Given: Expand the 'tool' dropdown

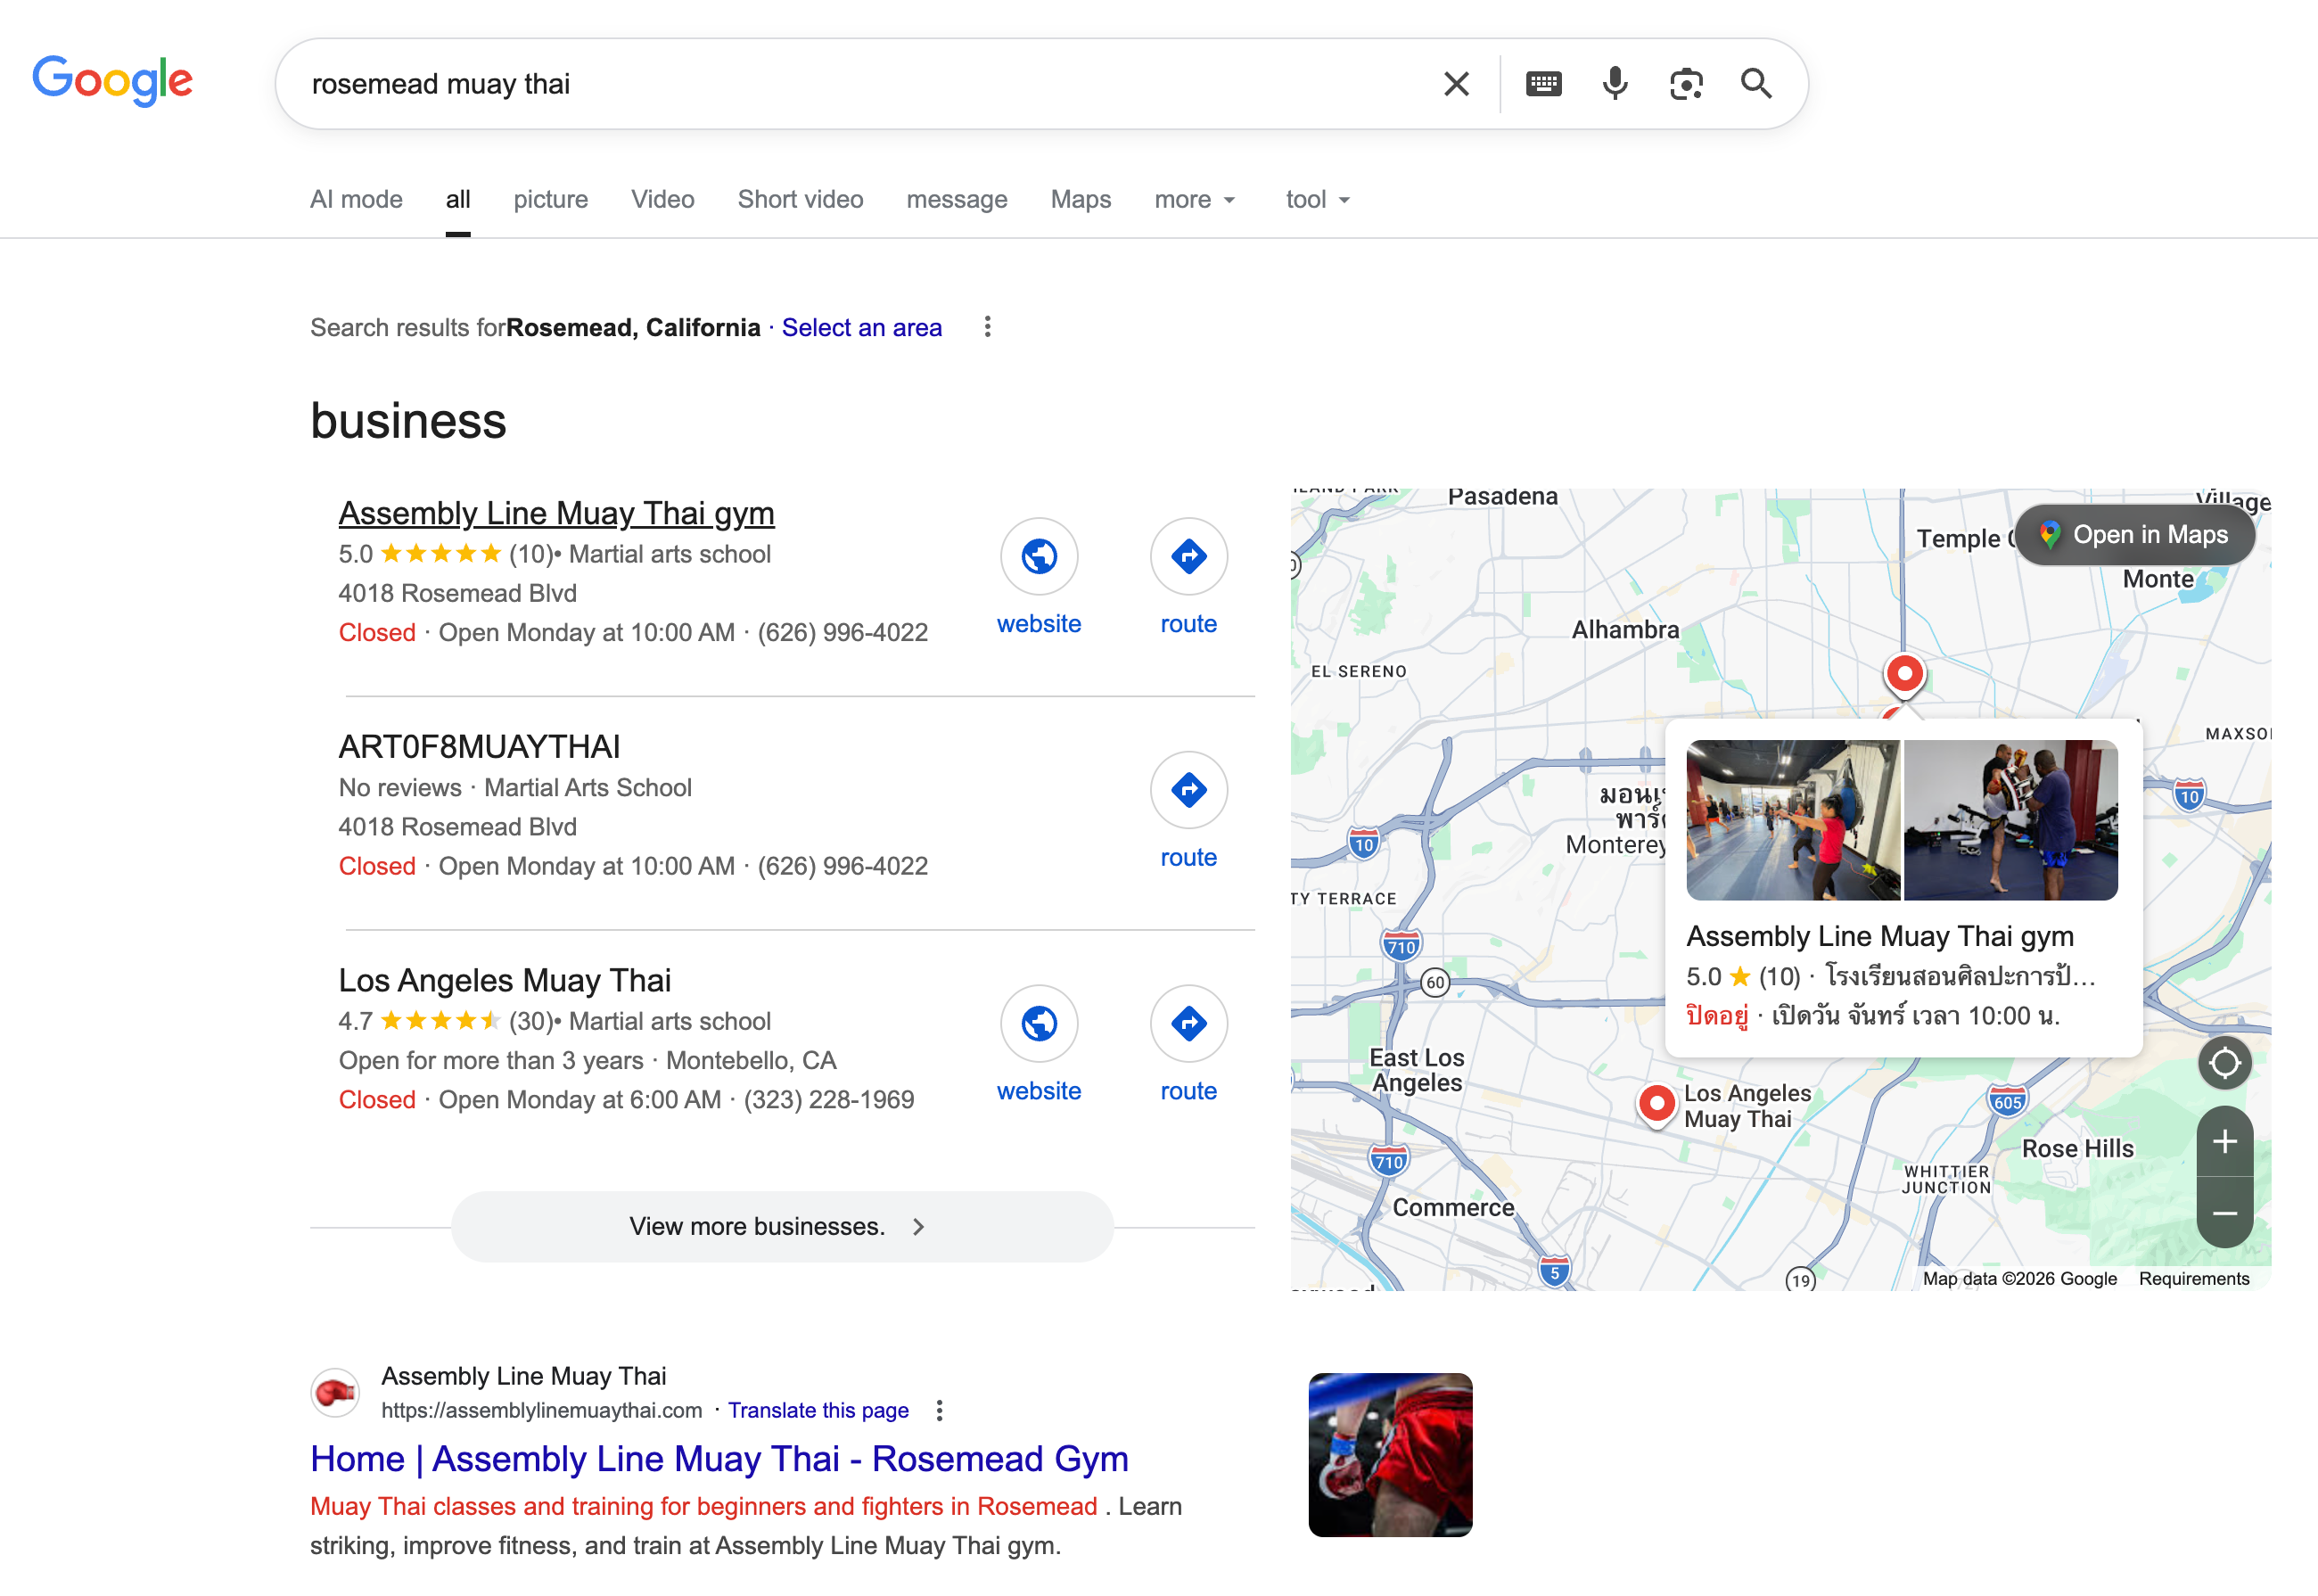Looking at the screenshot, I should 1317,200.
